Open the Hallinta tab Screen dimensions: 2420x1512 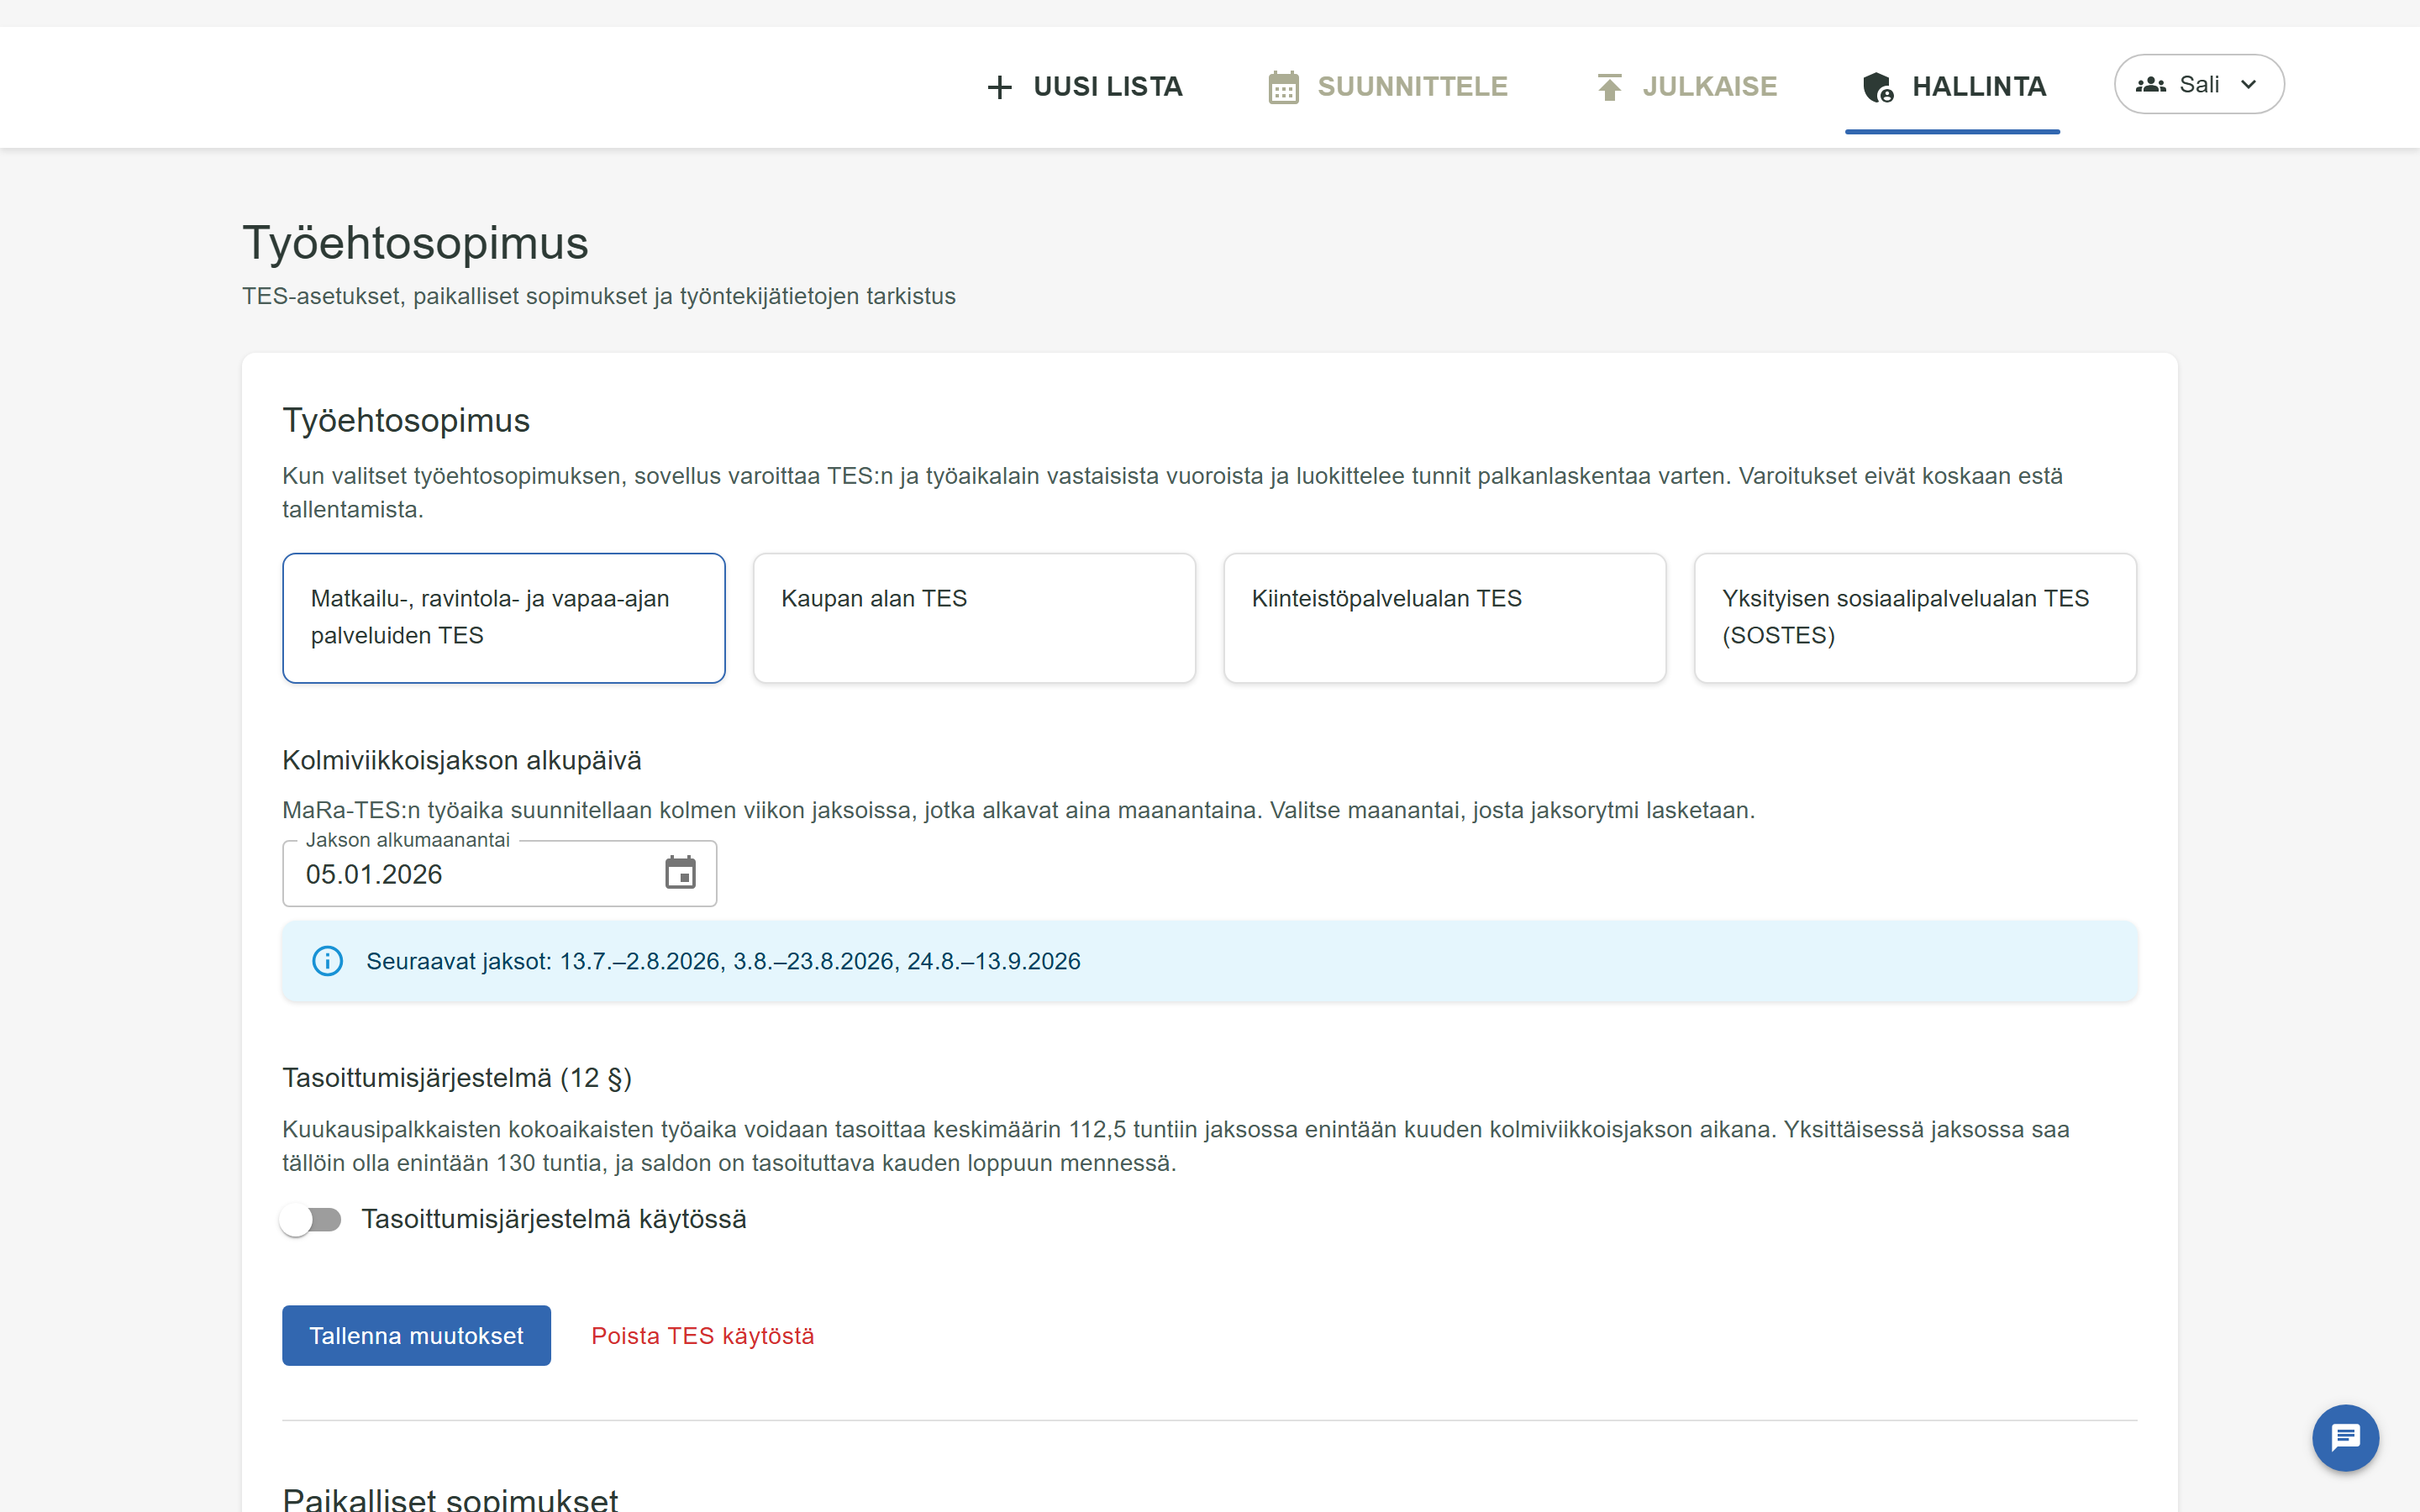pyautogui.click(x=1953, y=87)
